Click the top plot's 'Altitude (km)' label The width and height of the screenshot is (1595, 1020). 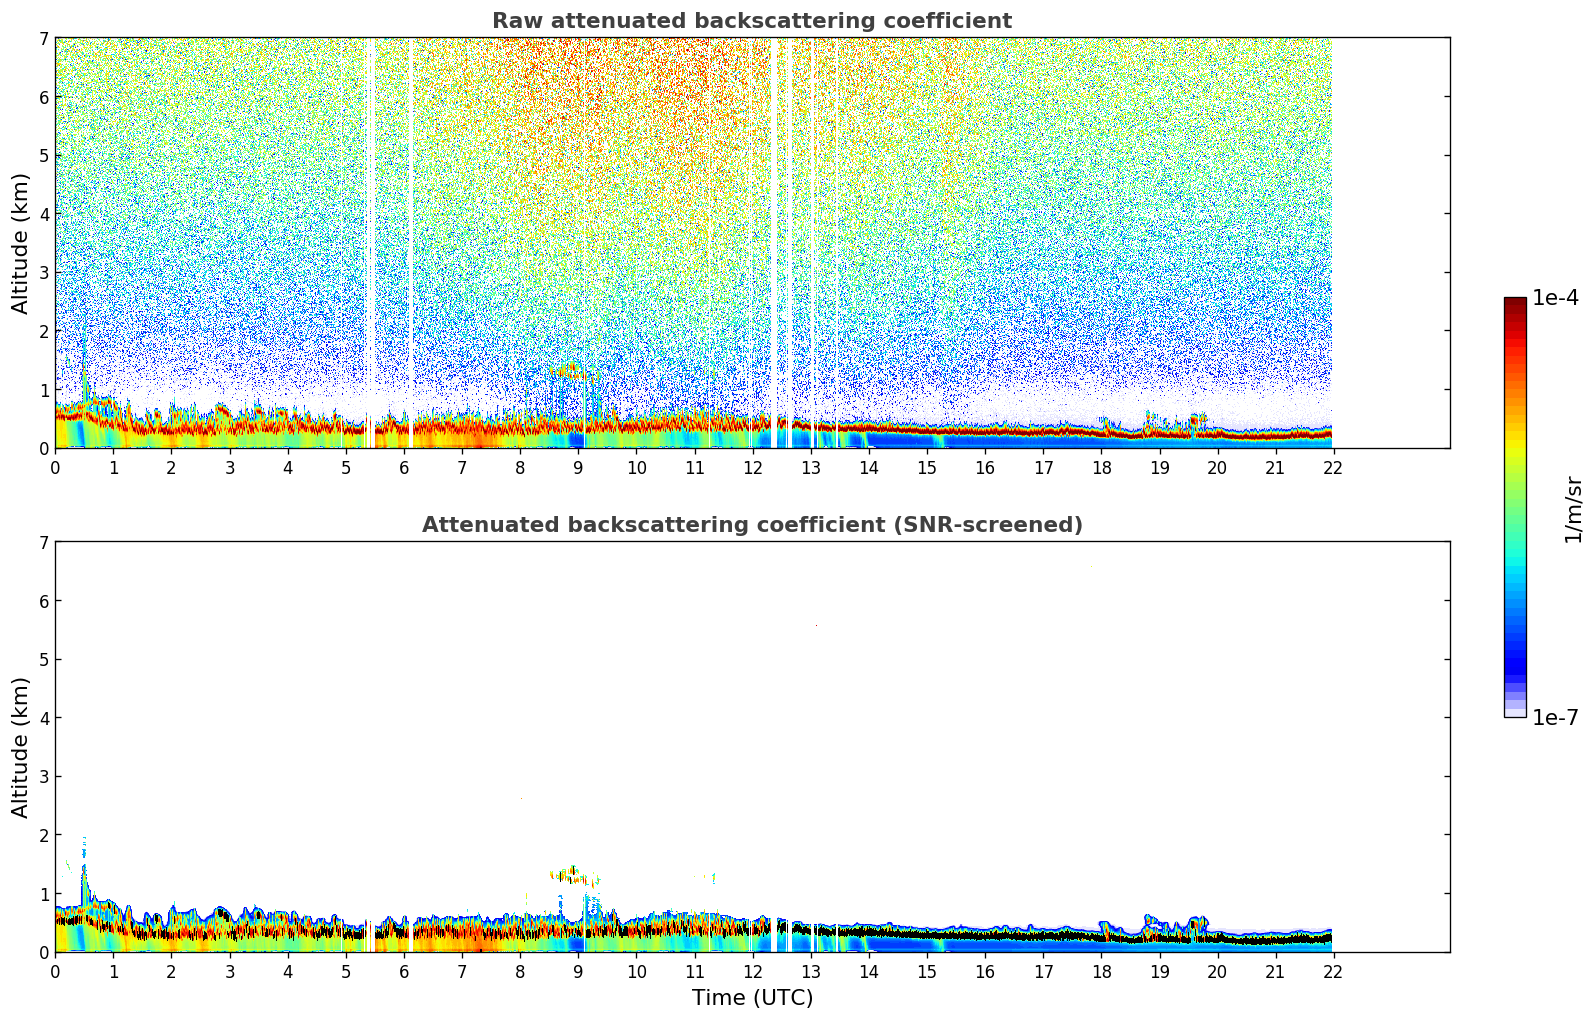point(21,243)
